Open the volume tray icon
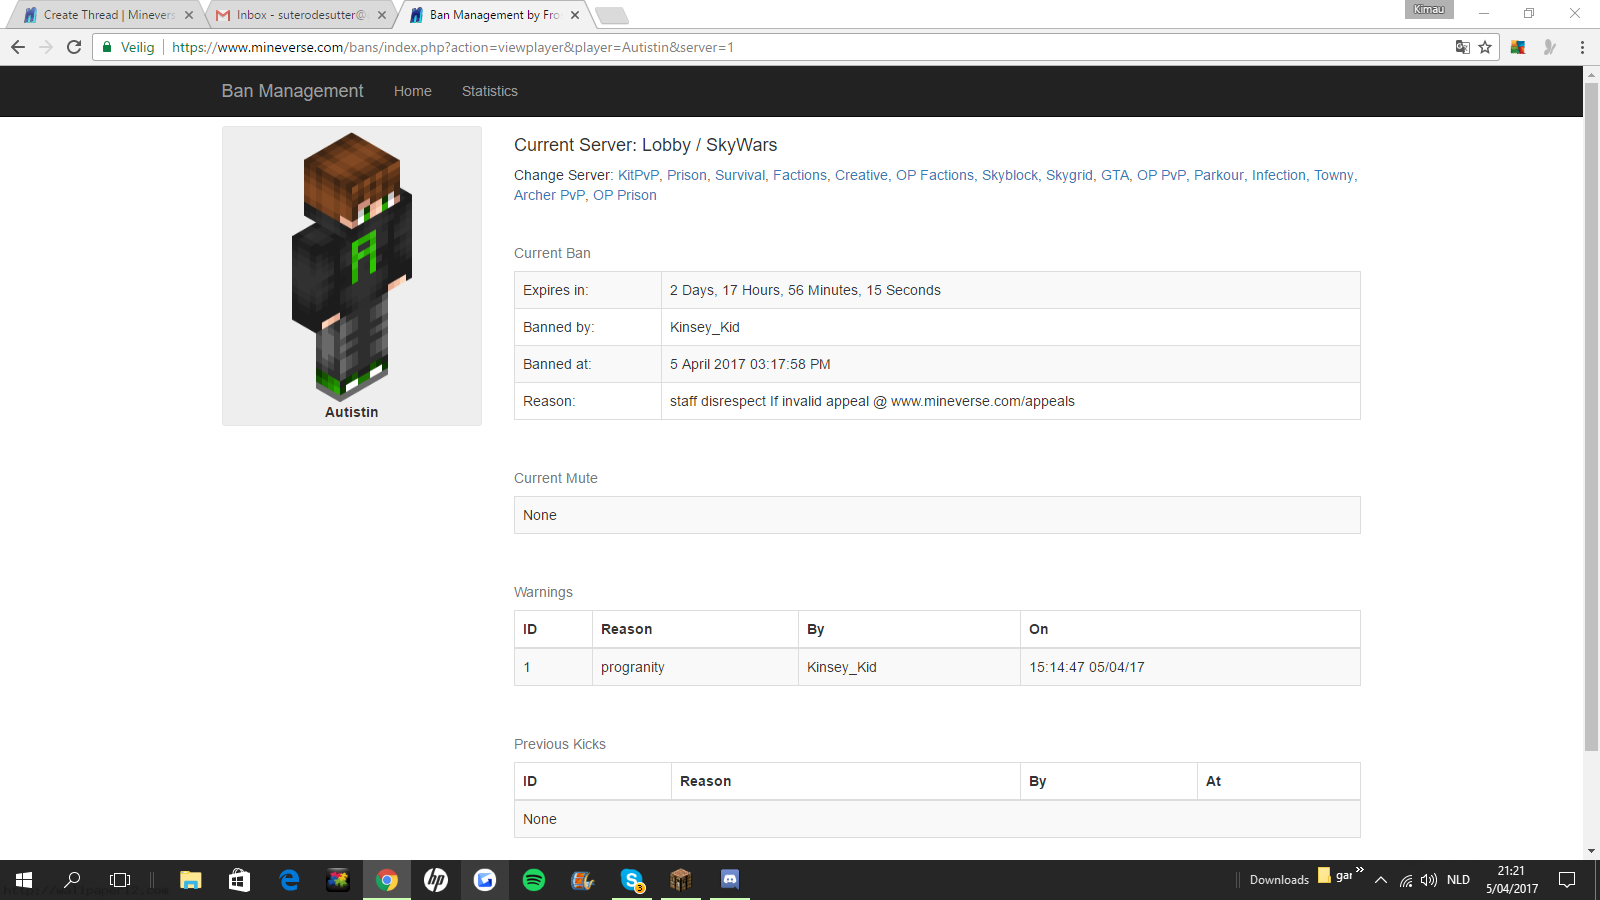 (1429, 880)
